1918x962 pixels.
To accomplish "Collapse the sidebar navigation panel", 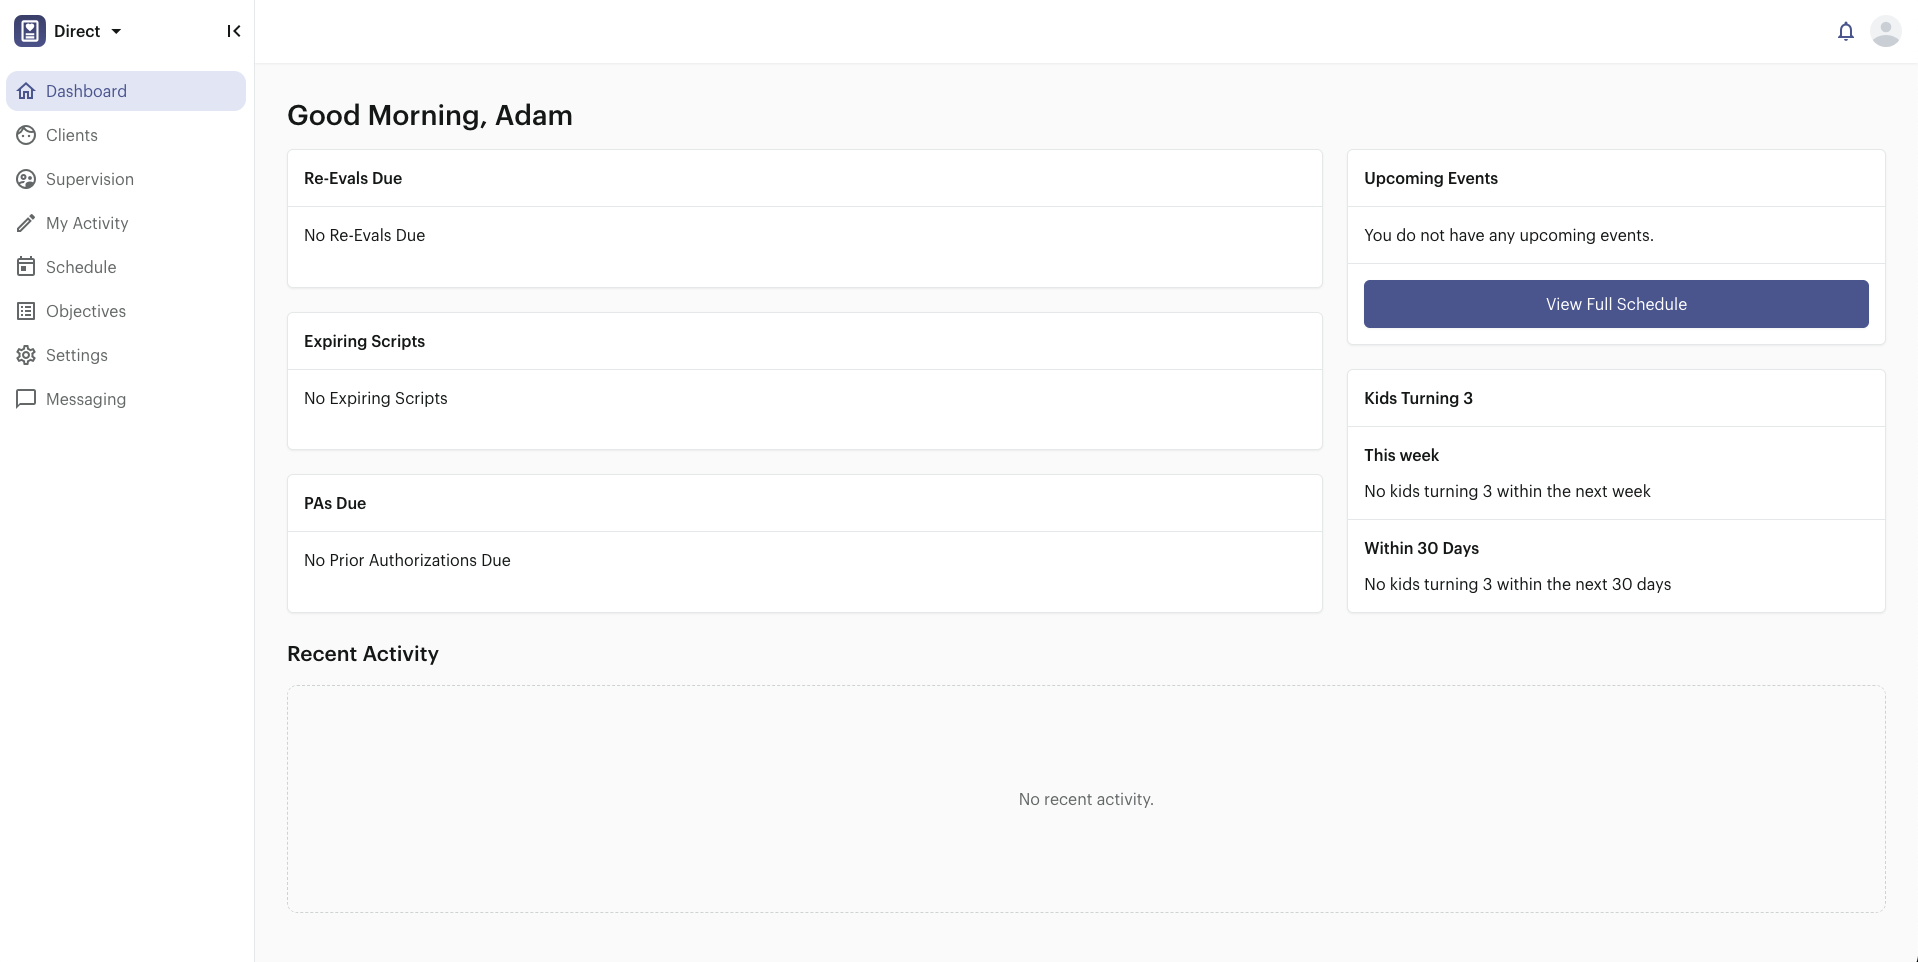I will point(234,32).
